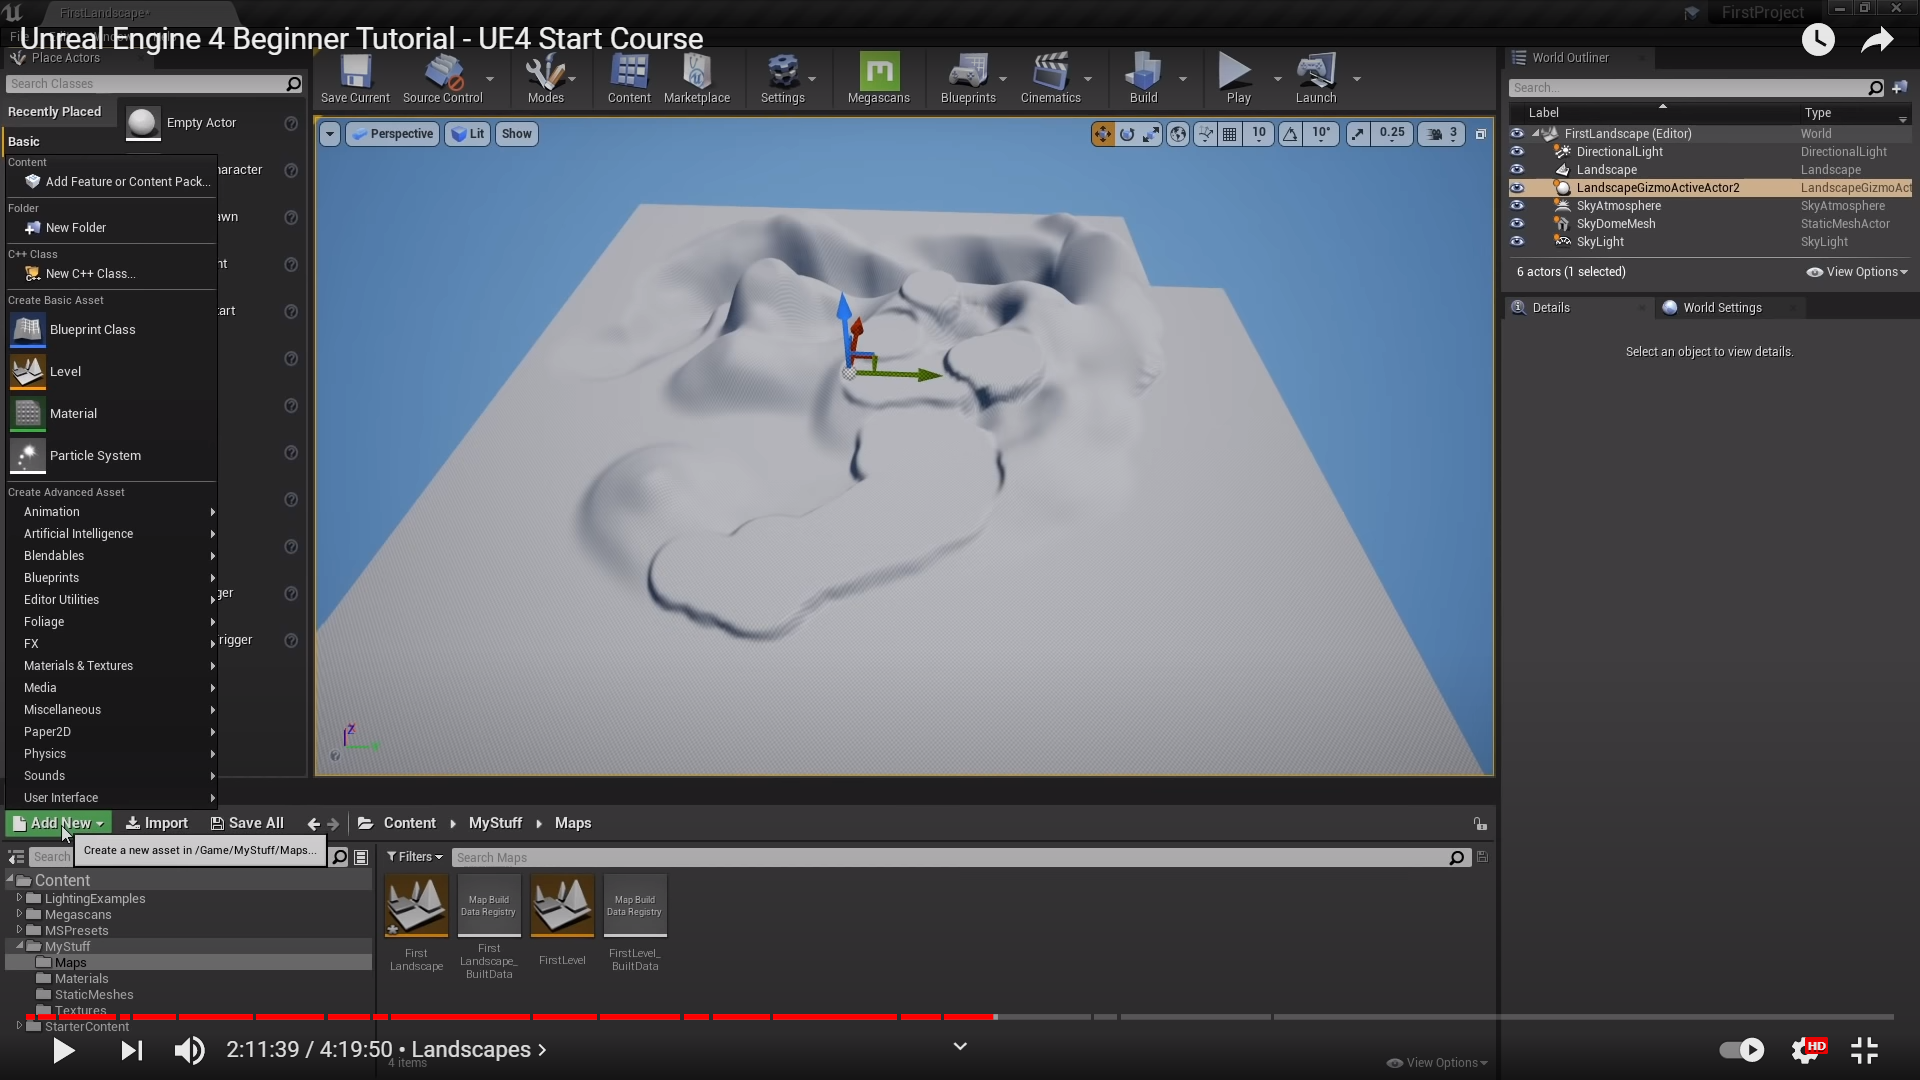The image size is (1920, 1080).
Task: Open the Filters dropdown in Content Browser
Action: tap(414, 857)
